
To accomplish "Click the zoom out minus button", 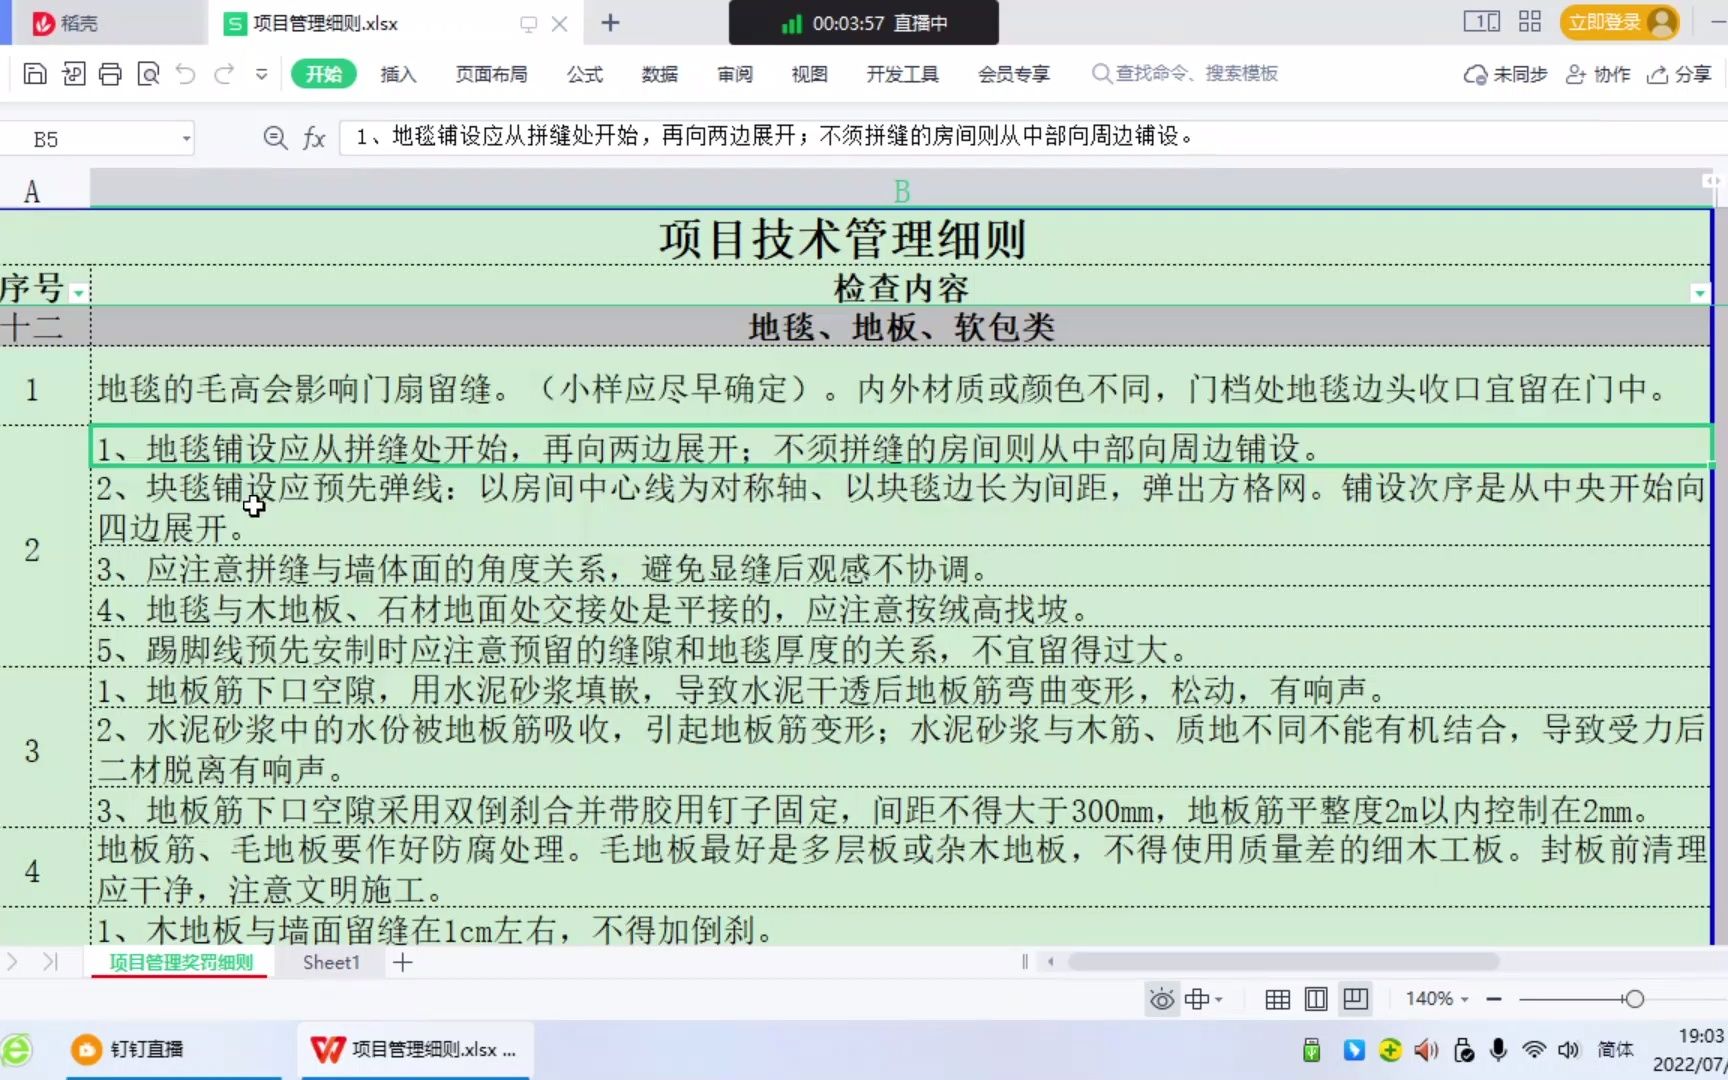I will (x=1494, y=999).
